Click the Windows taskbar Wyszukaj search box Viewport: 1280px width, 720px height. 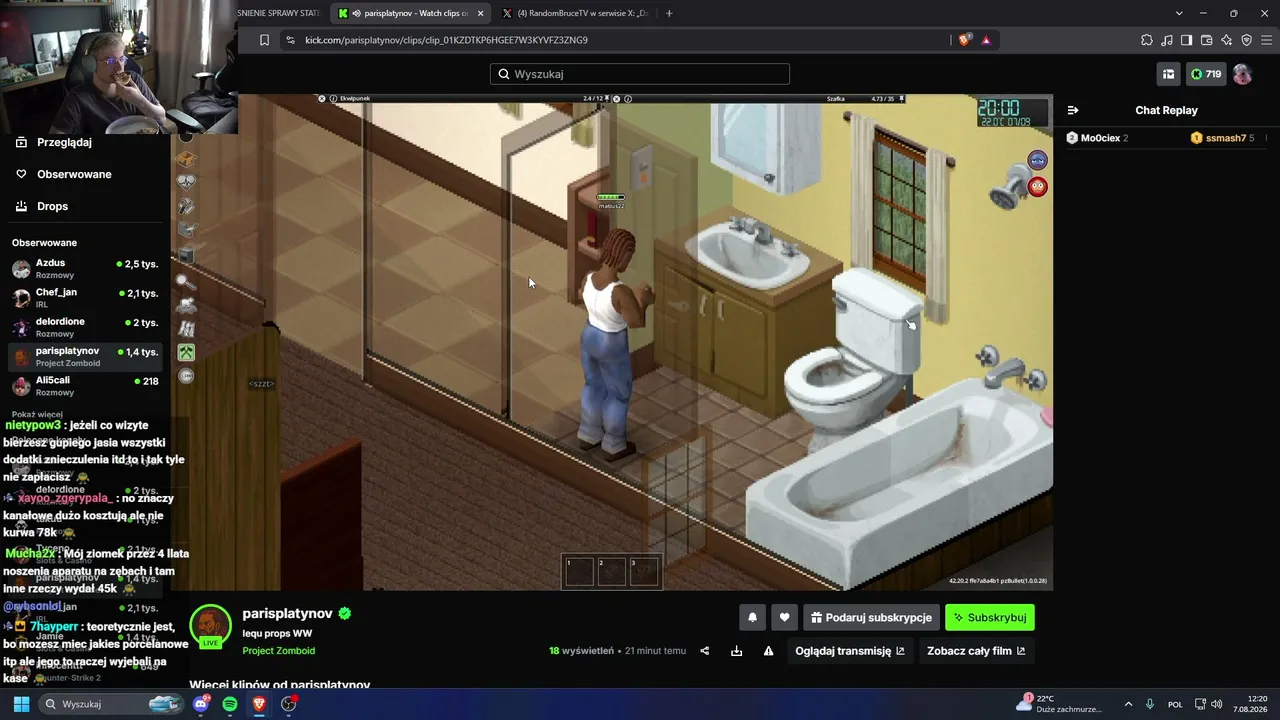(x=111, y=704)
